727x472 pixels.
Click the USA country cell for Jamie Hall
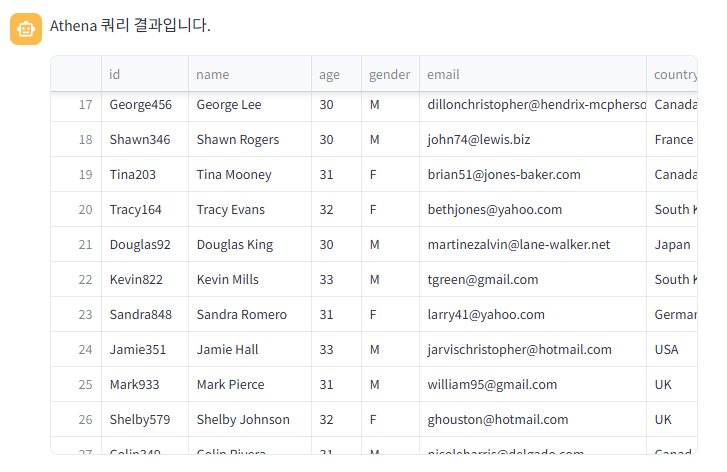click(x=672, y=350)
